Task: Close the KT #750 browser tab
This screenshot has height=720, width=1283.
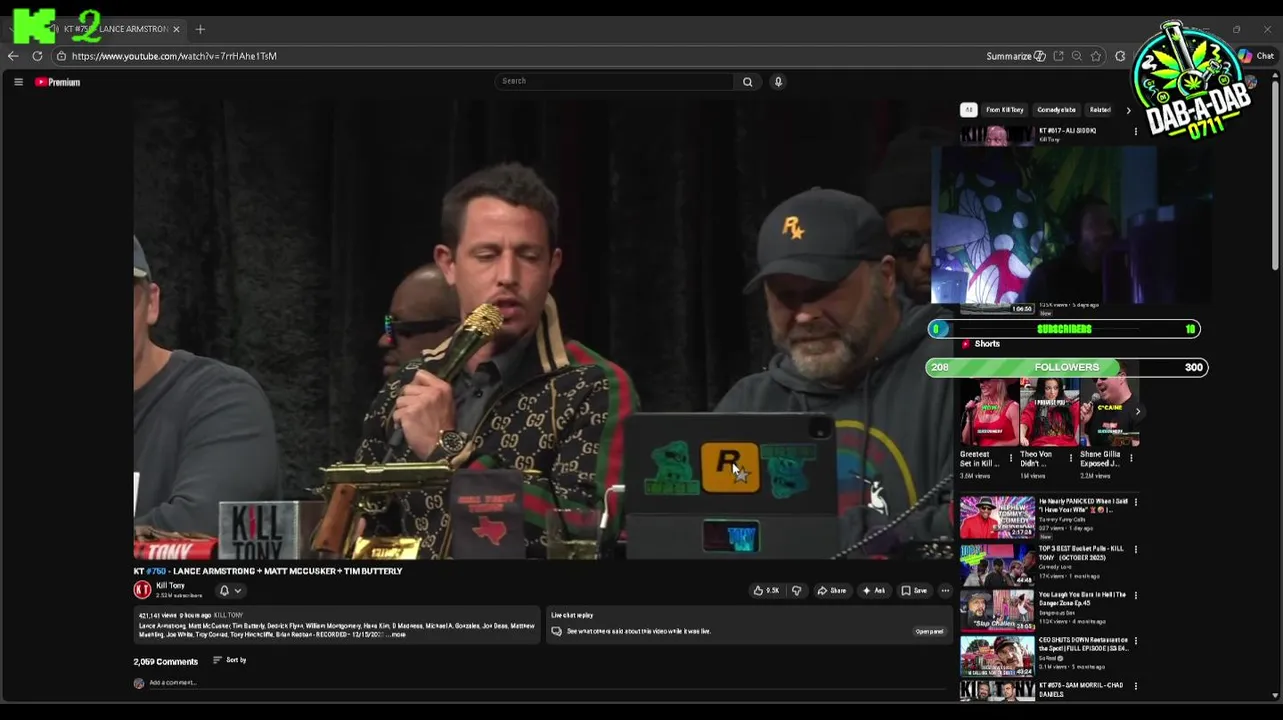Action: pos(176,29)
